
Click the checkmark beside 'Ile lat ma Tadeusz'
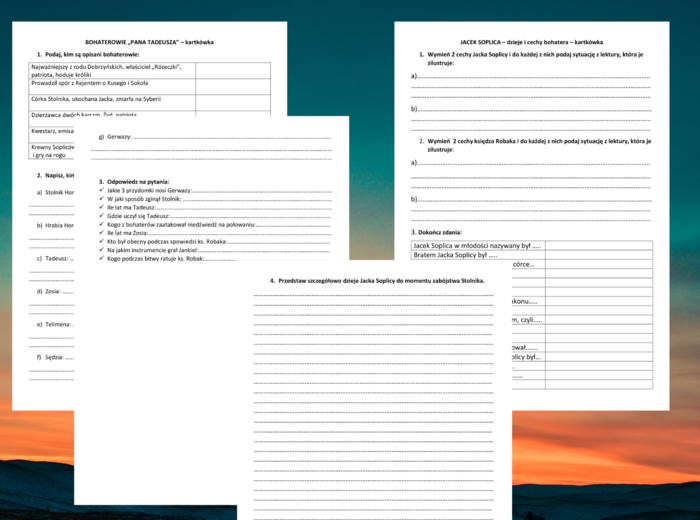tap(102, 207)
